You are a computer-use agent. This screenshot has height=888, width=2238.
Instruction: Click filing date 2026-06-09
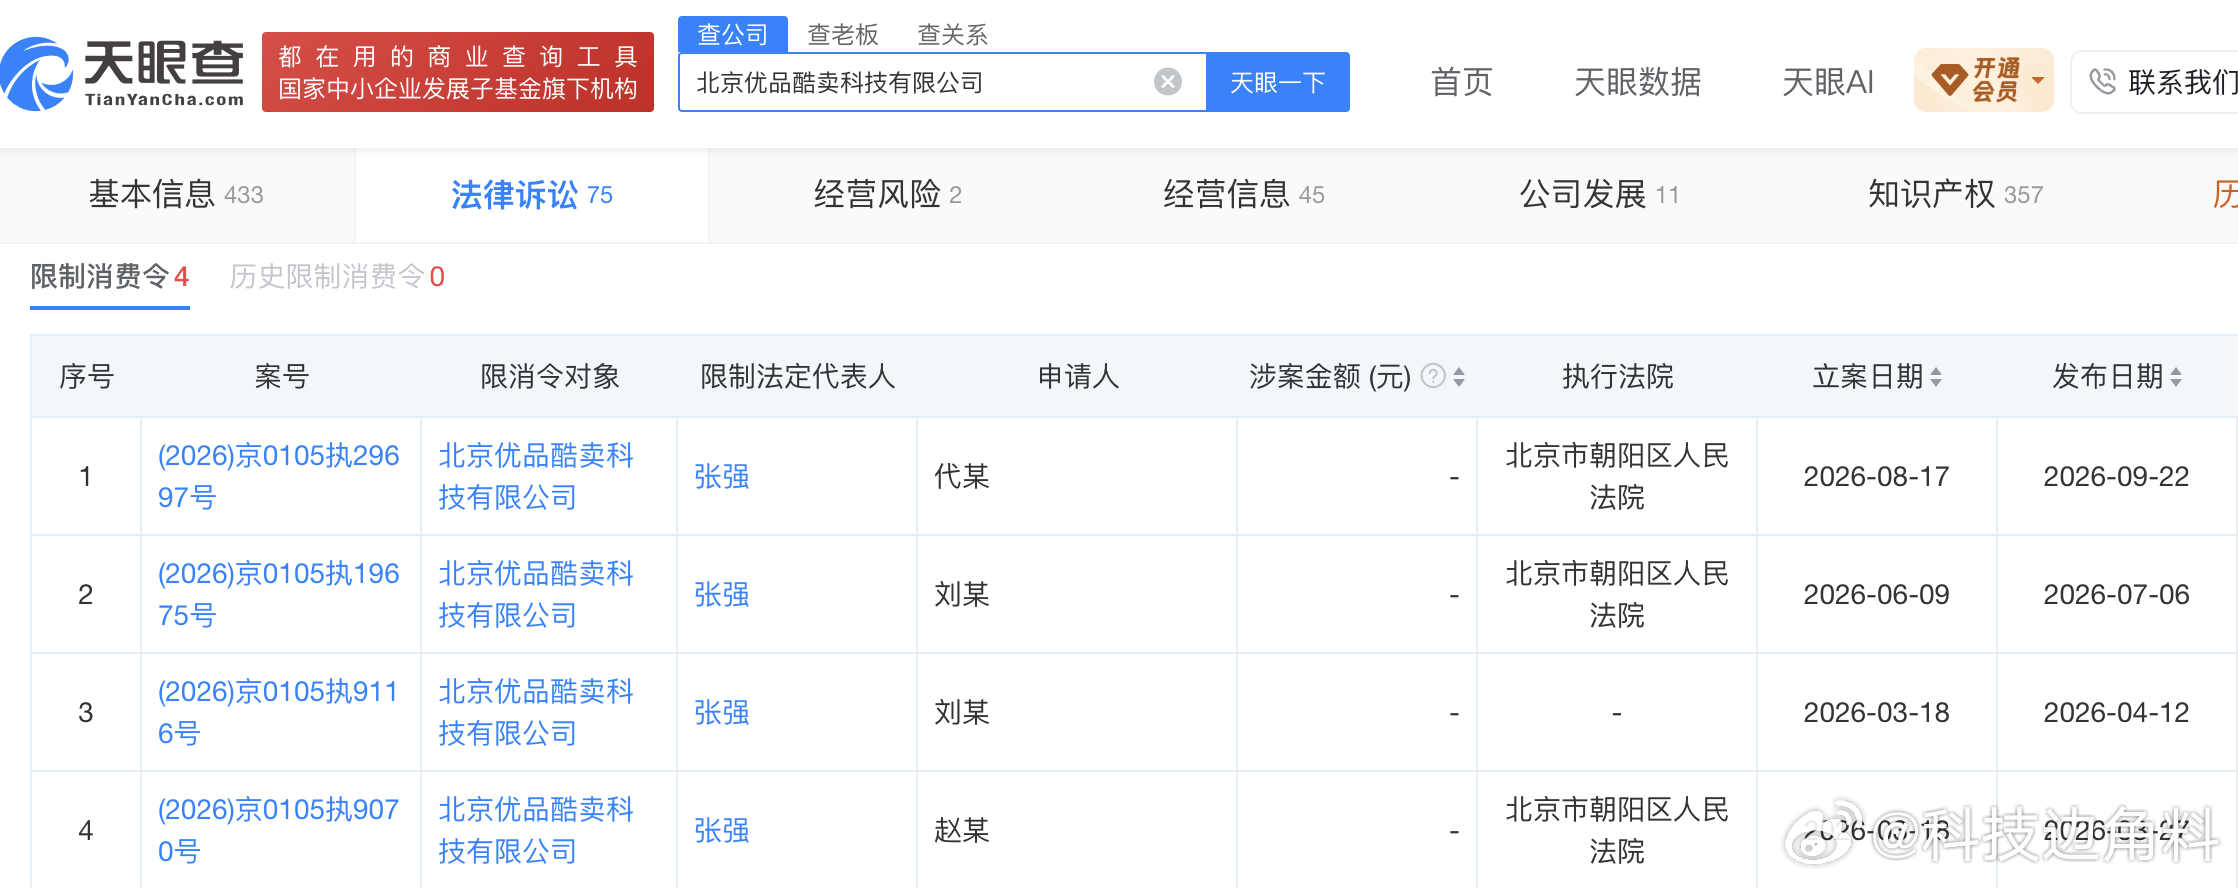click(x=1876, y=594)
